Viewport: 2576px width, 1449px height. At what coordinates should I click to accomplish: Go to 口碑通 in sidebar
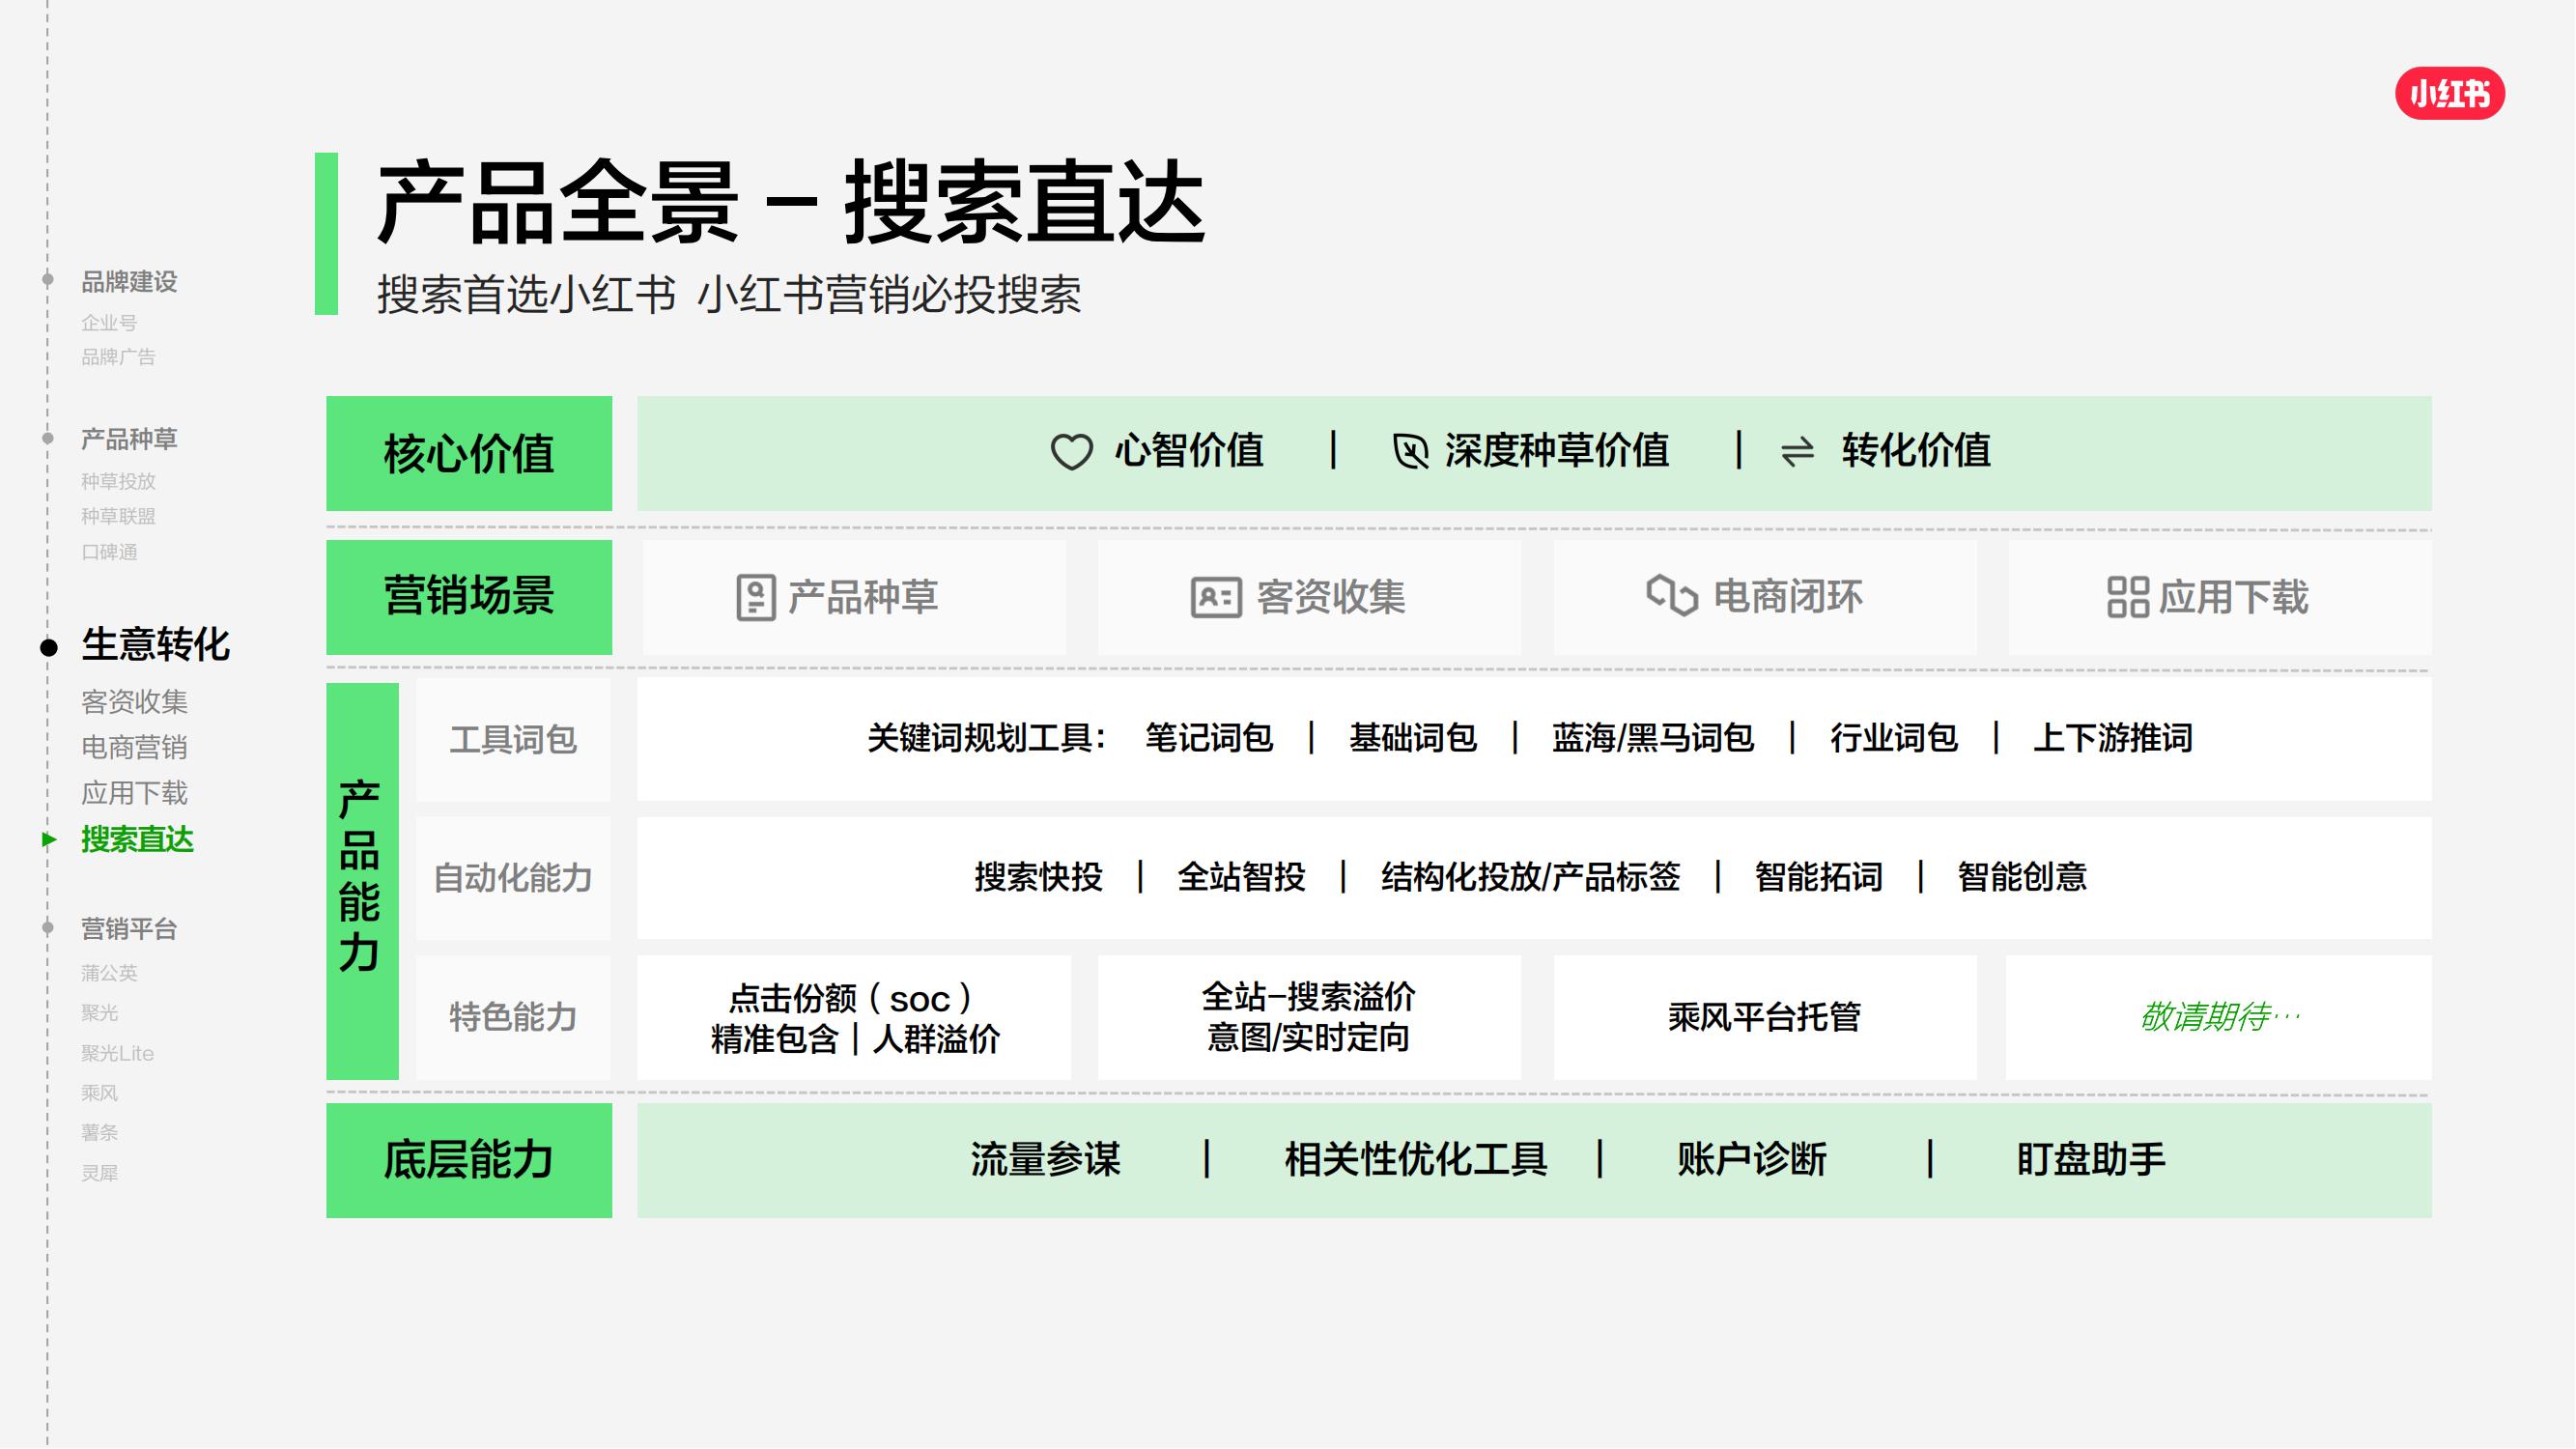109,552
